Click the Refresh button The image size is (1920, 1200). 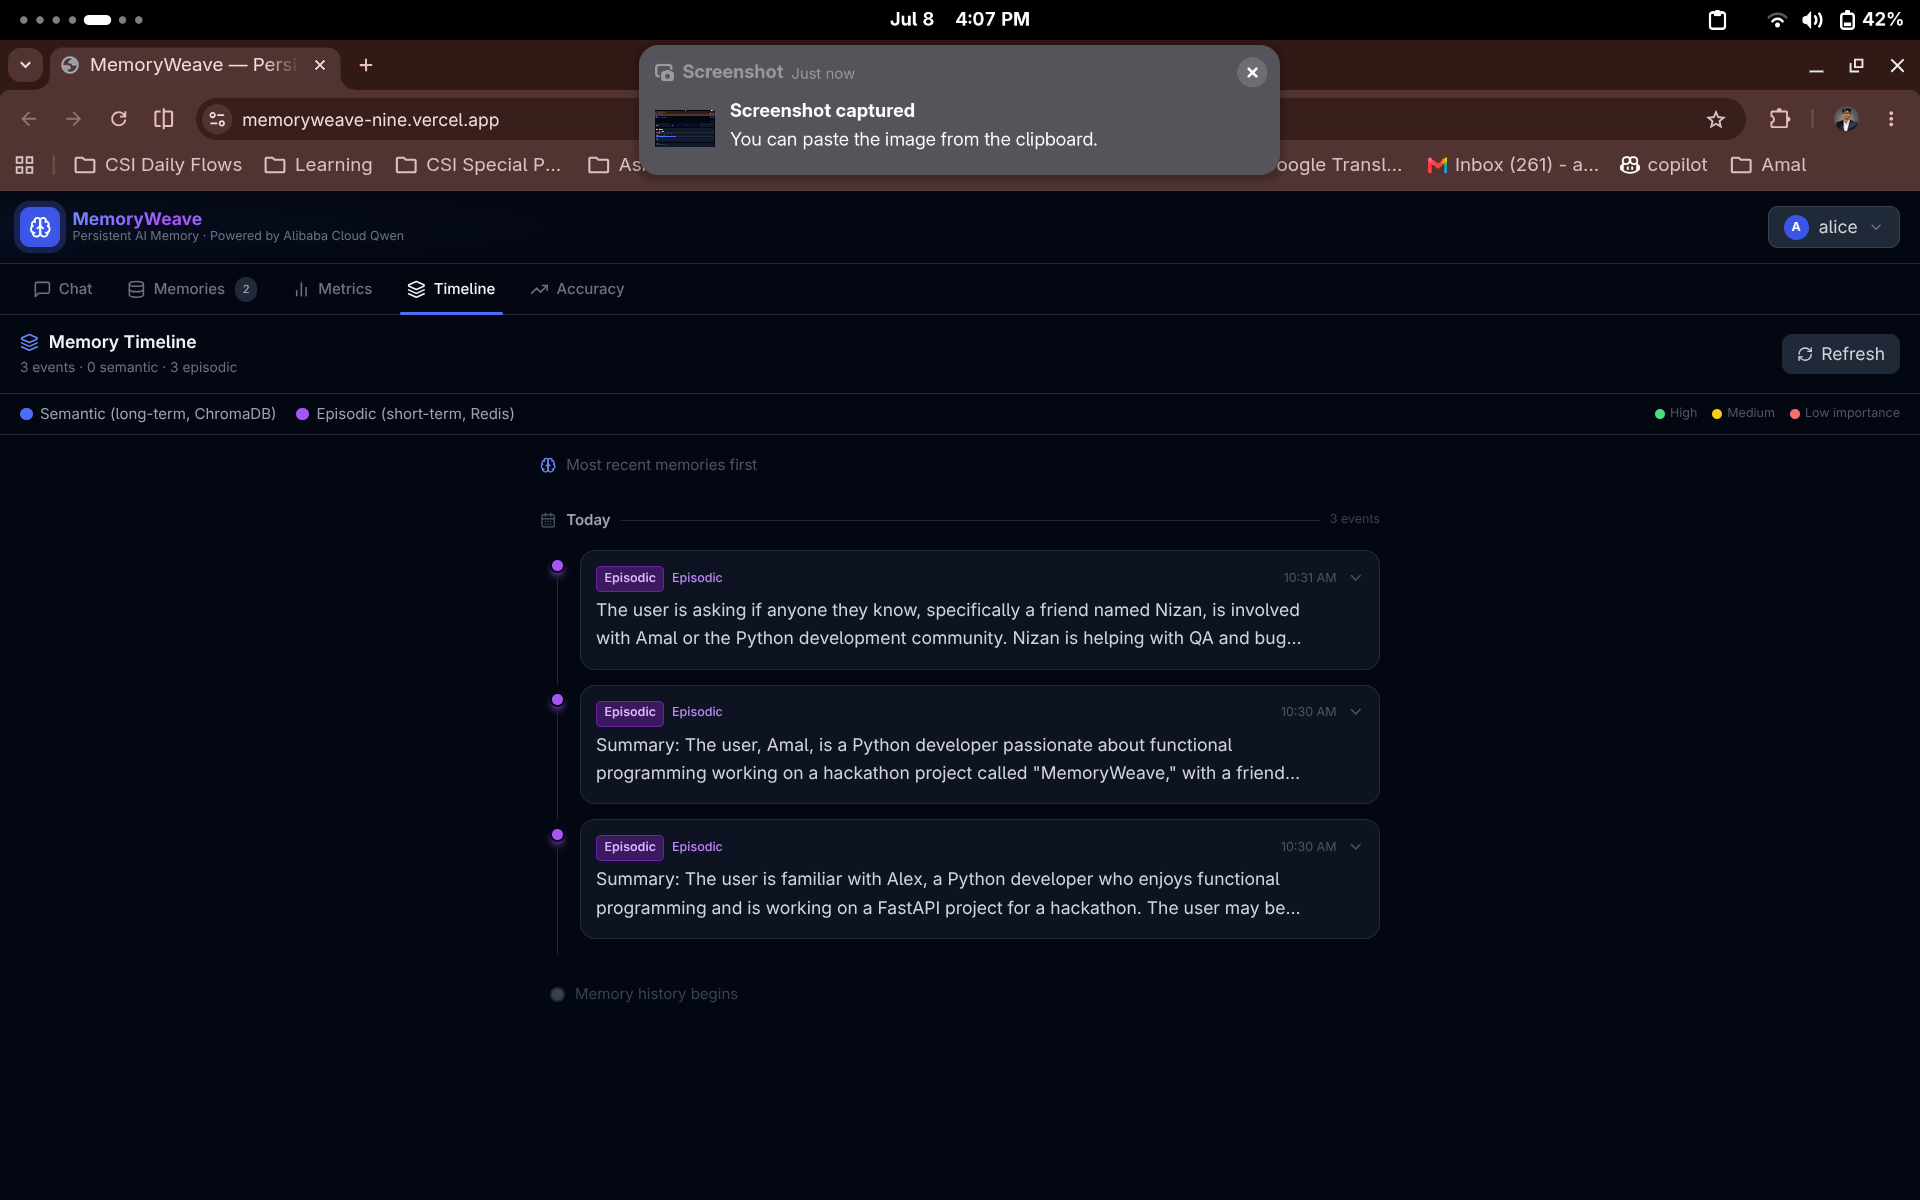pyautogui.click(x=1840, y=354)
